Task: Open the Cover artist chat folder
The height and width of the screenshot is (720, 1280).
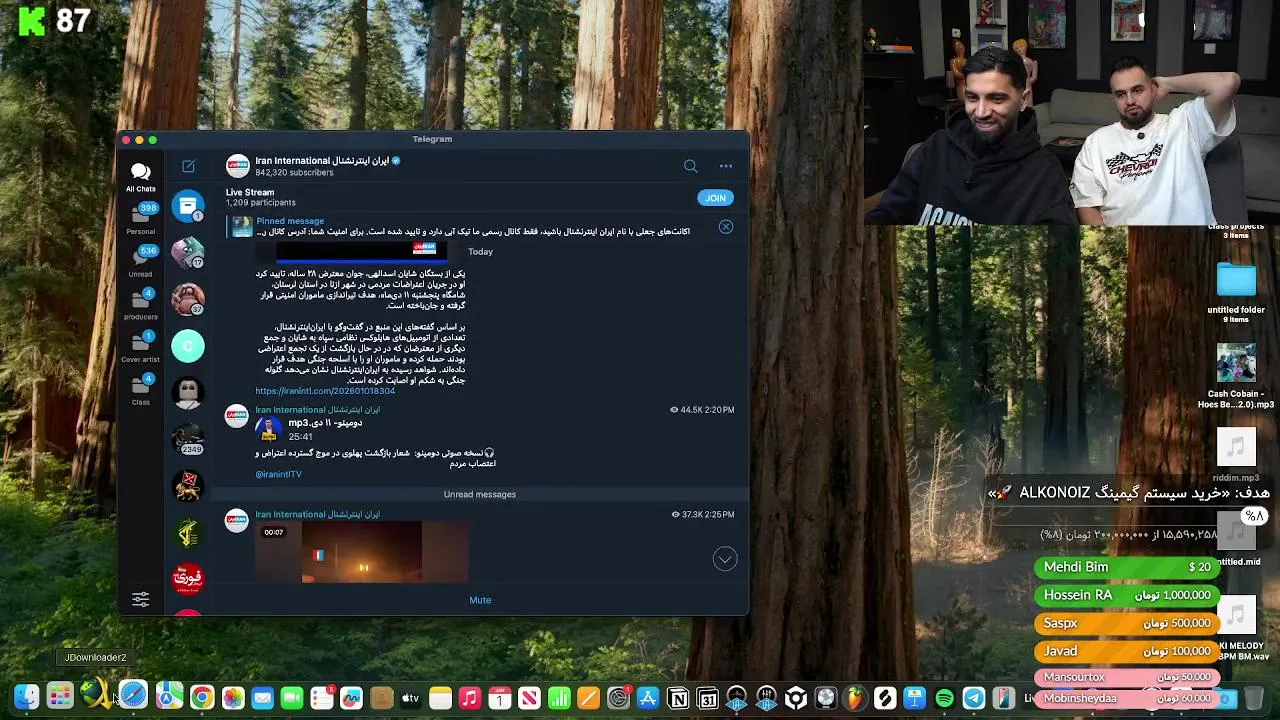Action: coord(140,346)
